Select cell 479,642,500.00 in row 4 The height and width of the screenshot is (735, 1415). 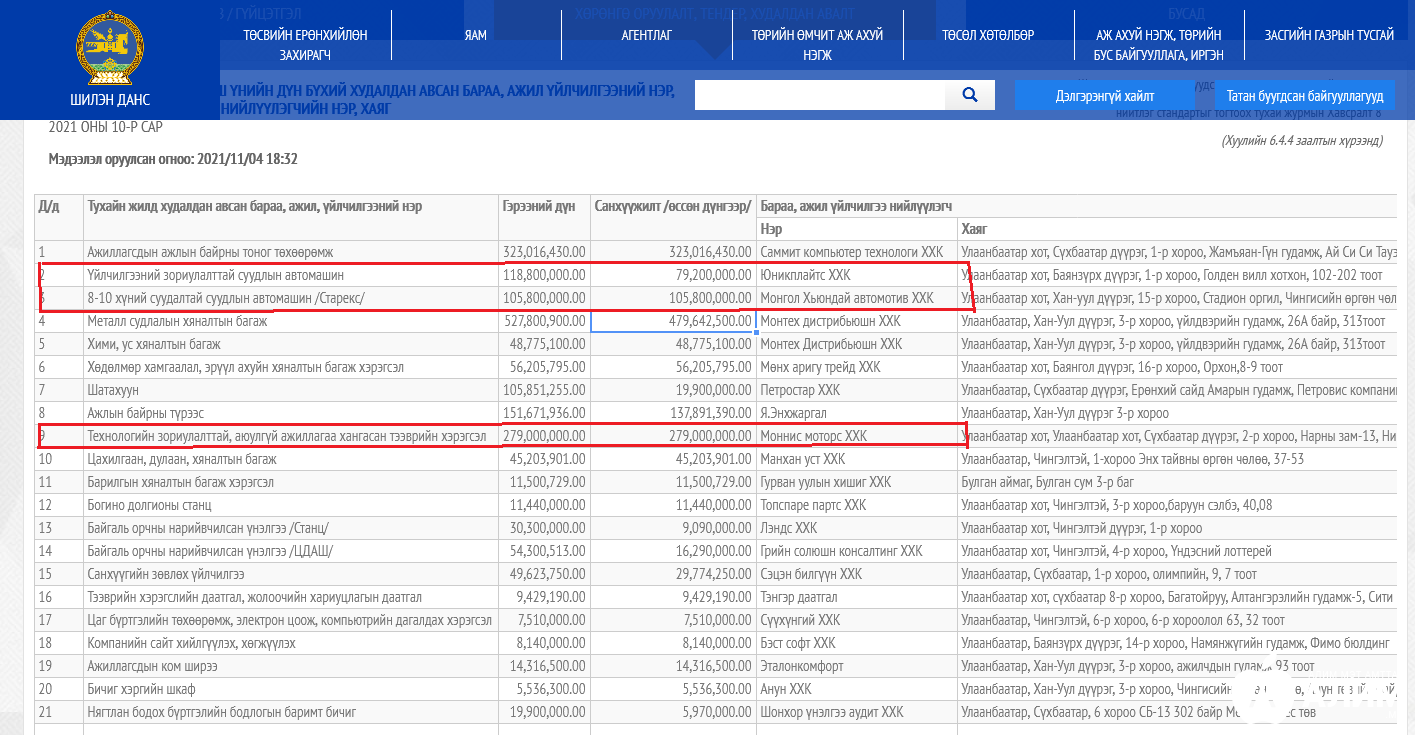pos(673,321)
